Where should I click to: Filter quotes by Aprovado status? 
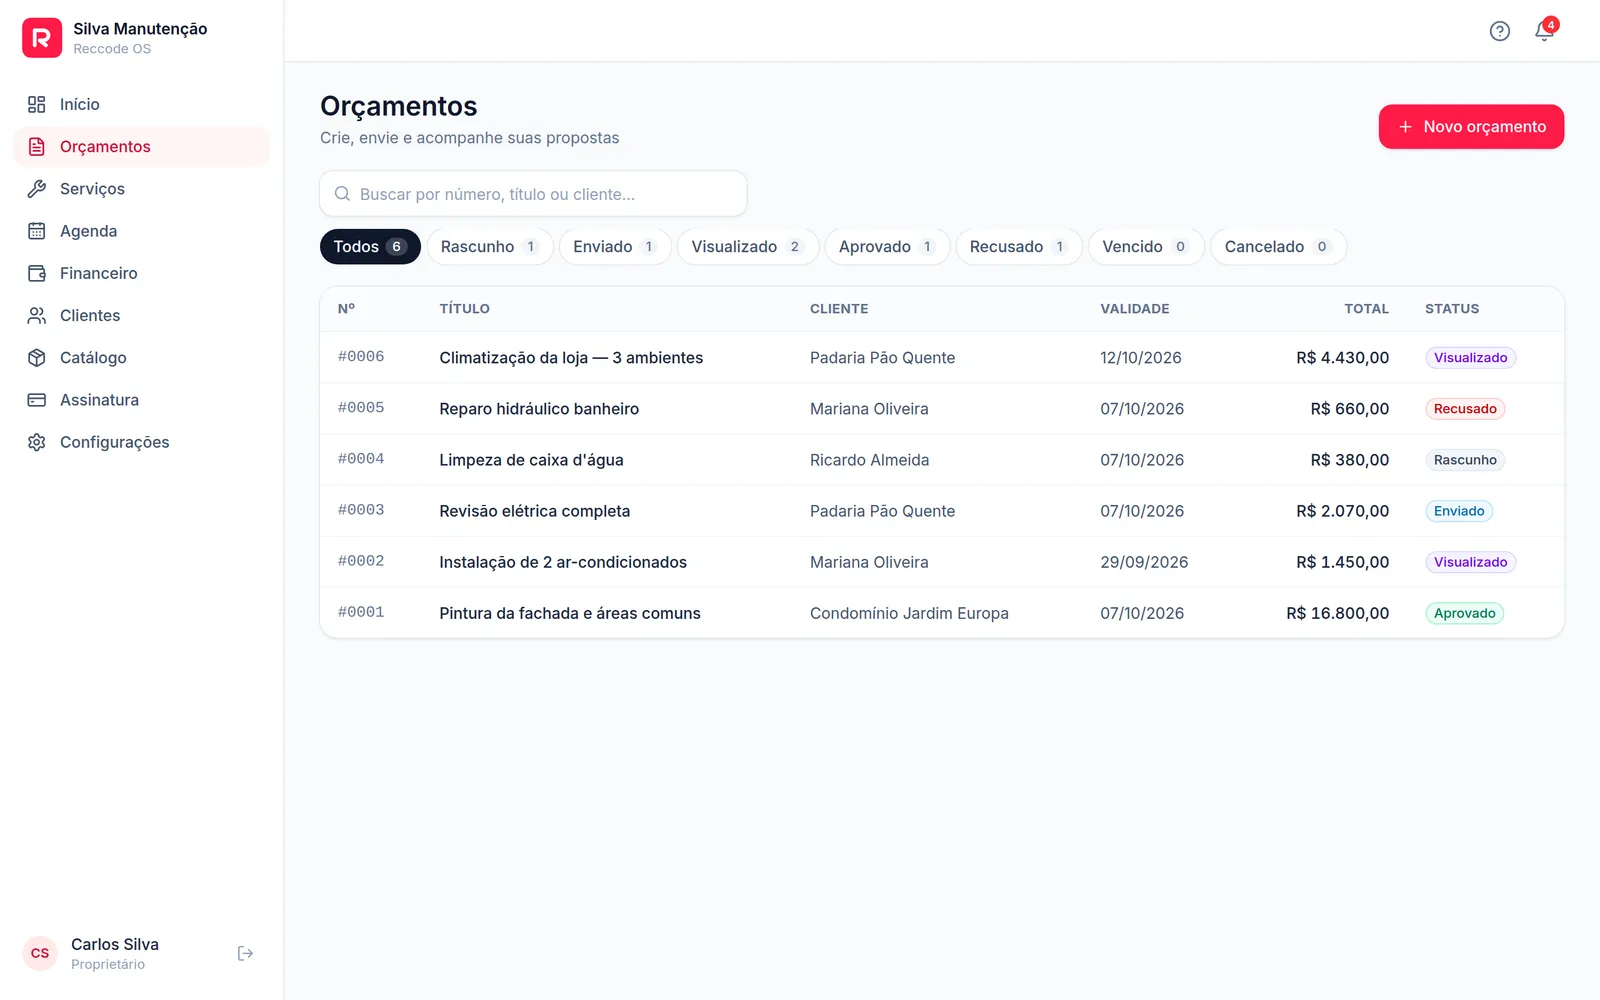887,247
